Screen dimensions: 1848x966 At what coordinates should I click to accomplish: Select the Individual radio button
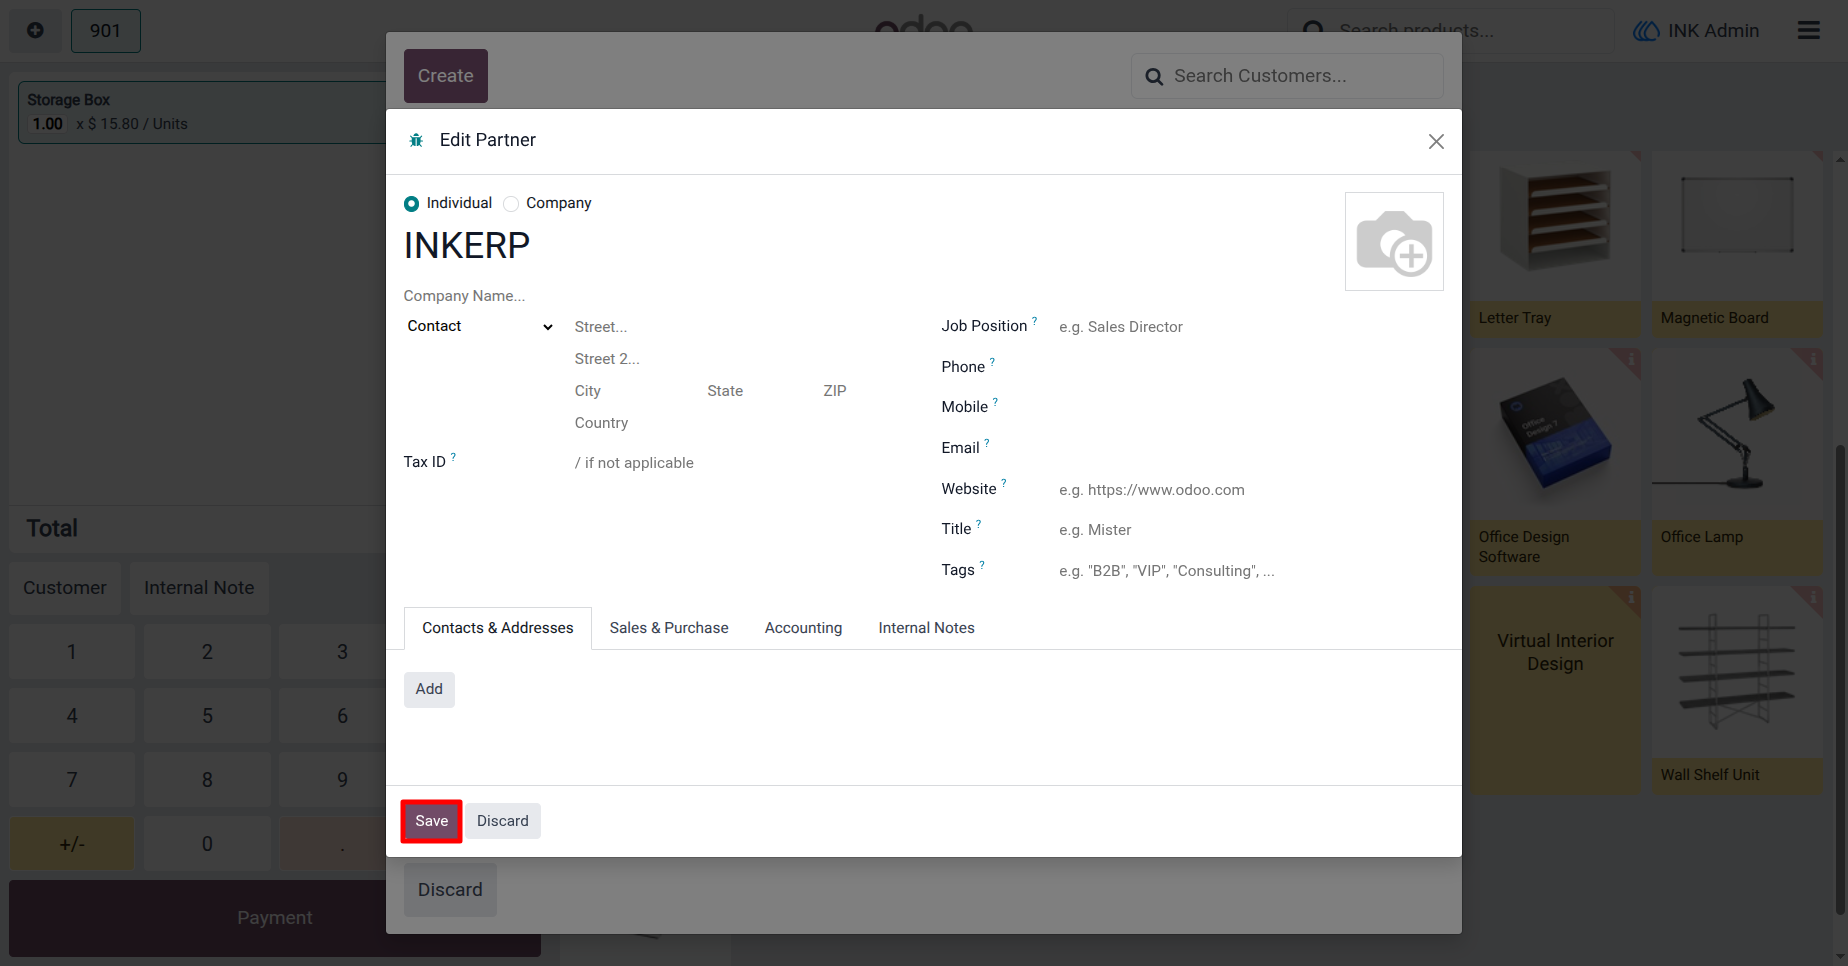[x=411, y=204]
